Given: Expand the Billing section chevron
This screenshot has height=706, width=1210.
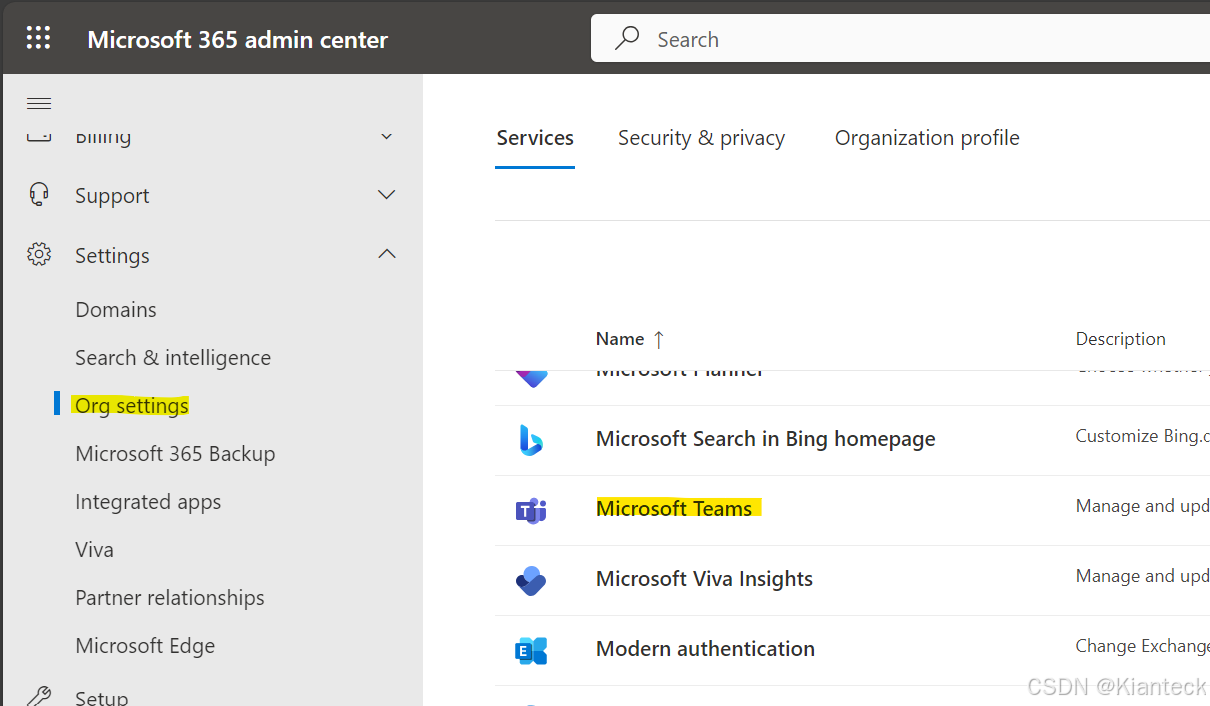Looking at the screenshot, I should [x=387, y=136].
